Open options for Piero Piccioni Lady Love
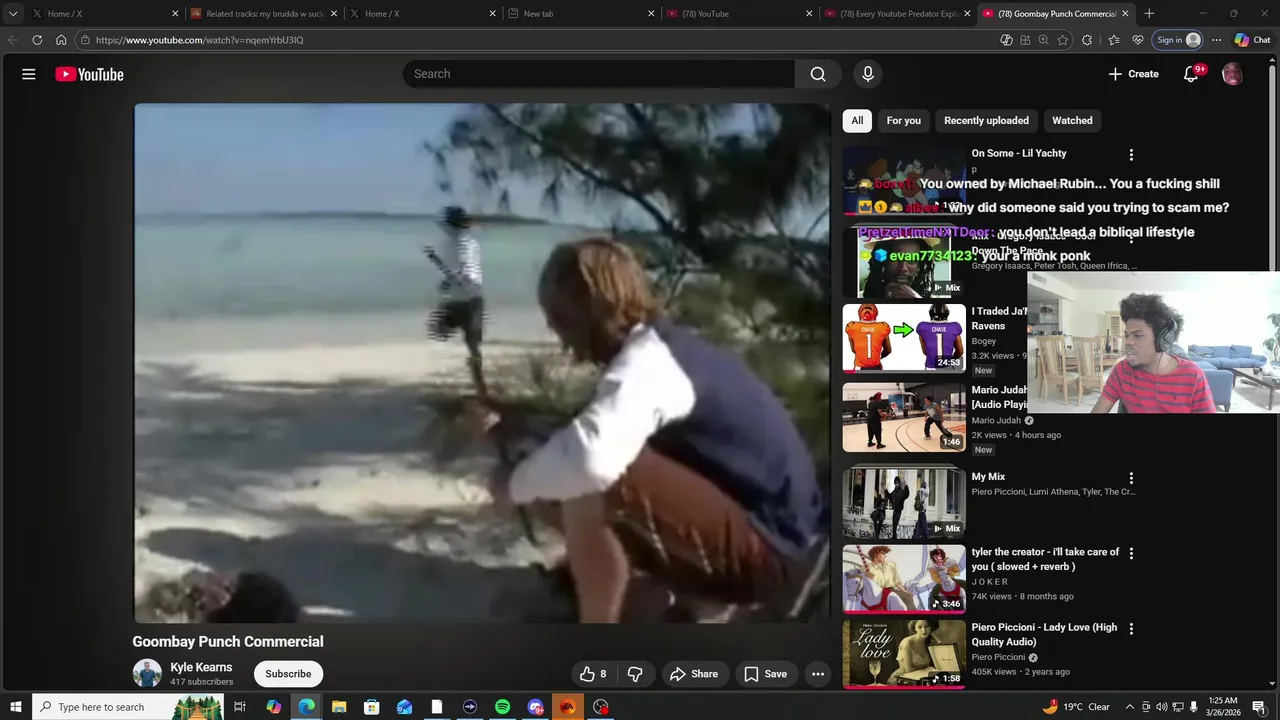Image resolution: width=1280 pixels, height=720 pixels. (1131, 629)
